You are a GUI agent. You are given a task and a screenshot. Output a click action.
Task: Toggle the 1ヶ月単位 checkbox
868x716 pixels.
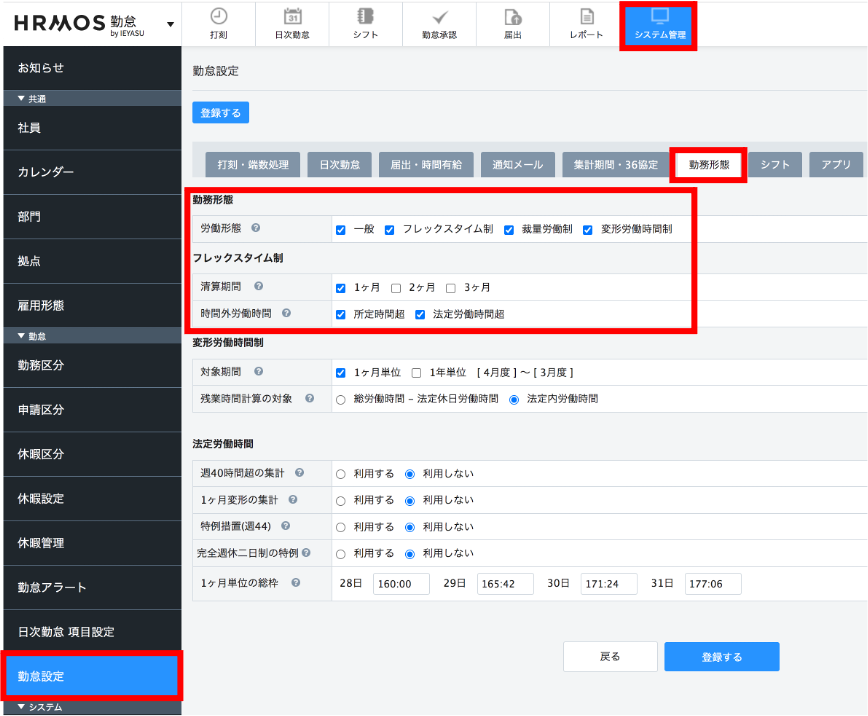340,373
